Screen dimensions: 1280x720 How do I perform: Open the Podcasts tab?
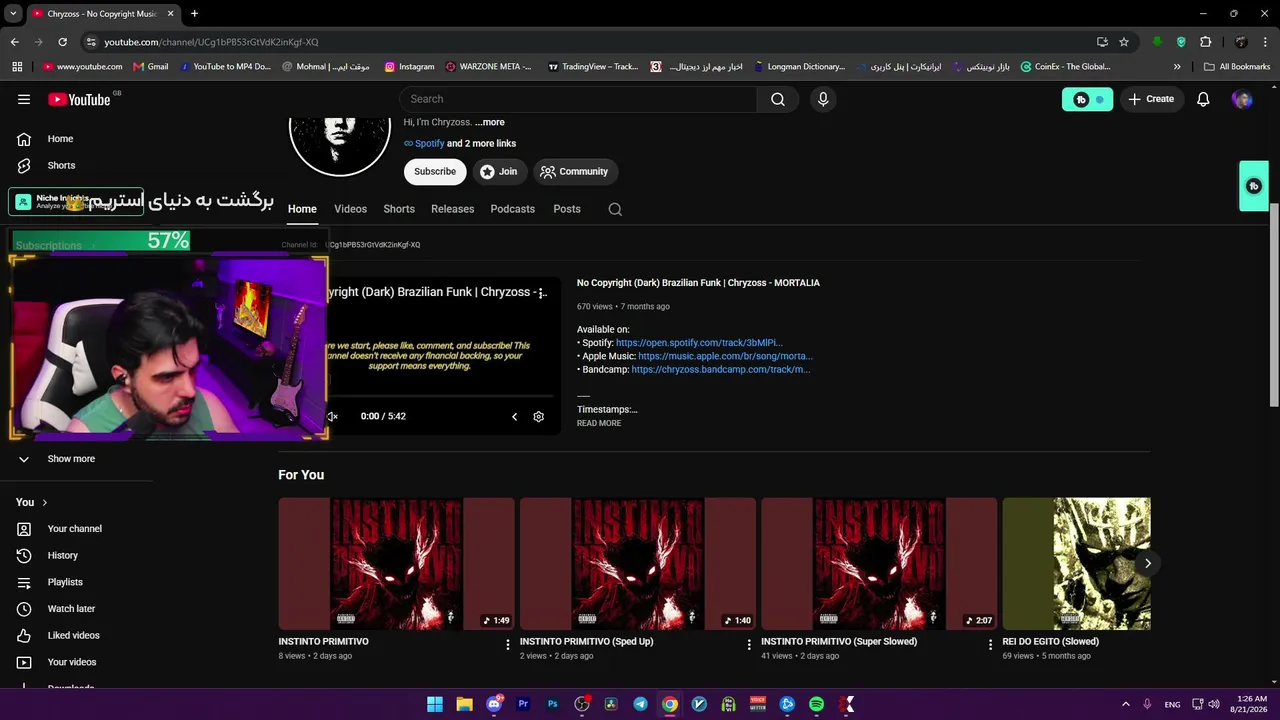coord(513,209)
